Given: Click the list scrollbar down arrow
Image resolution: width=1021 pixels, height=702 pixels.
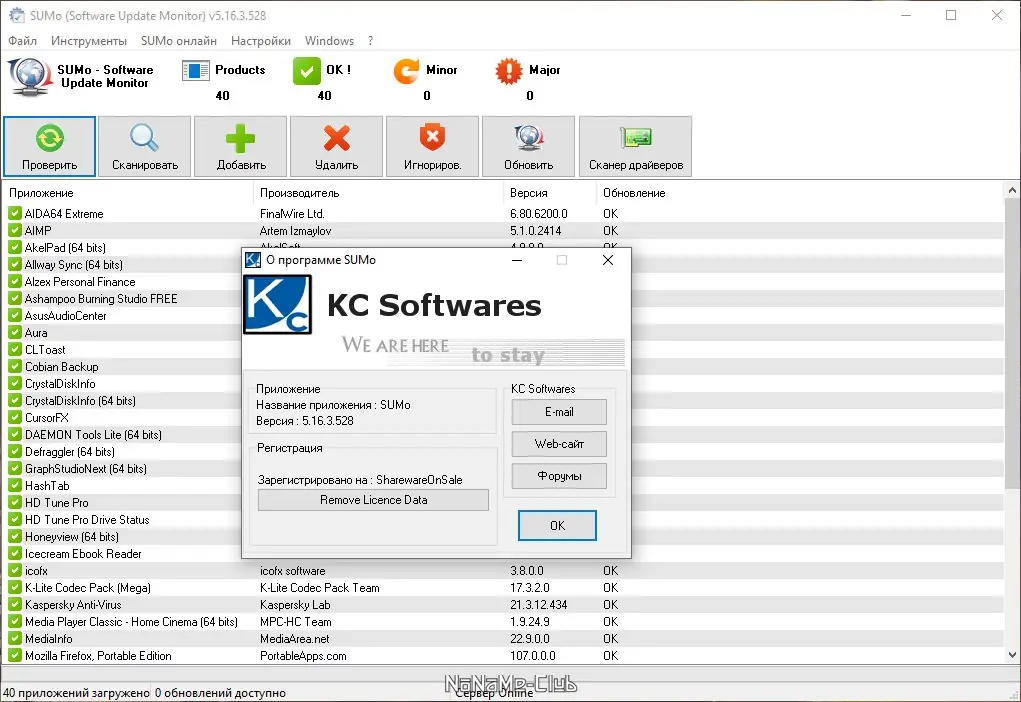Looking at the screenshot, I should pos(1012,655).
